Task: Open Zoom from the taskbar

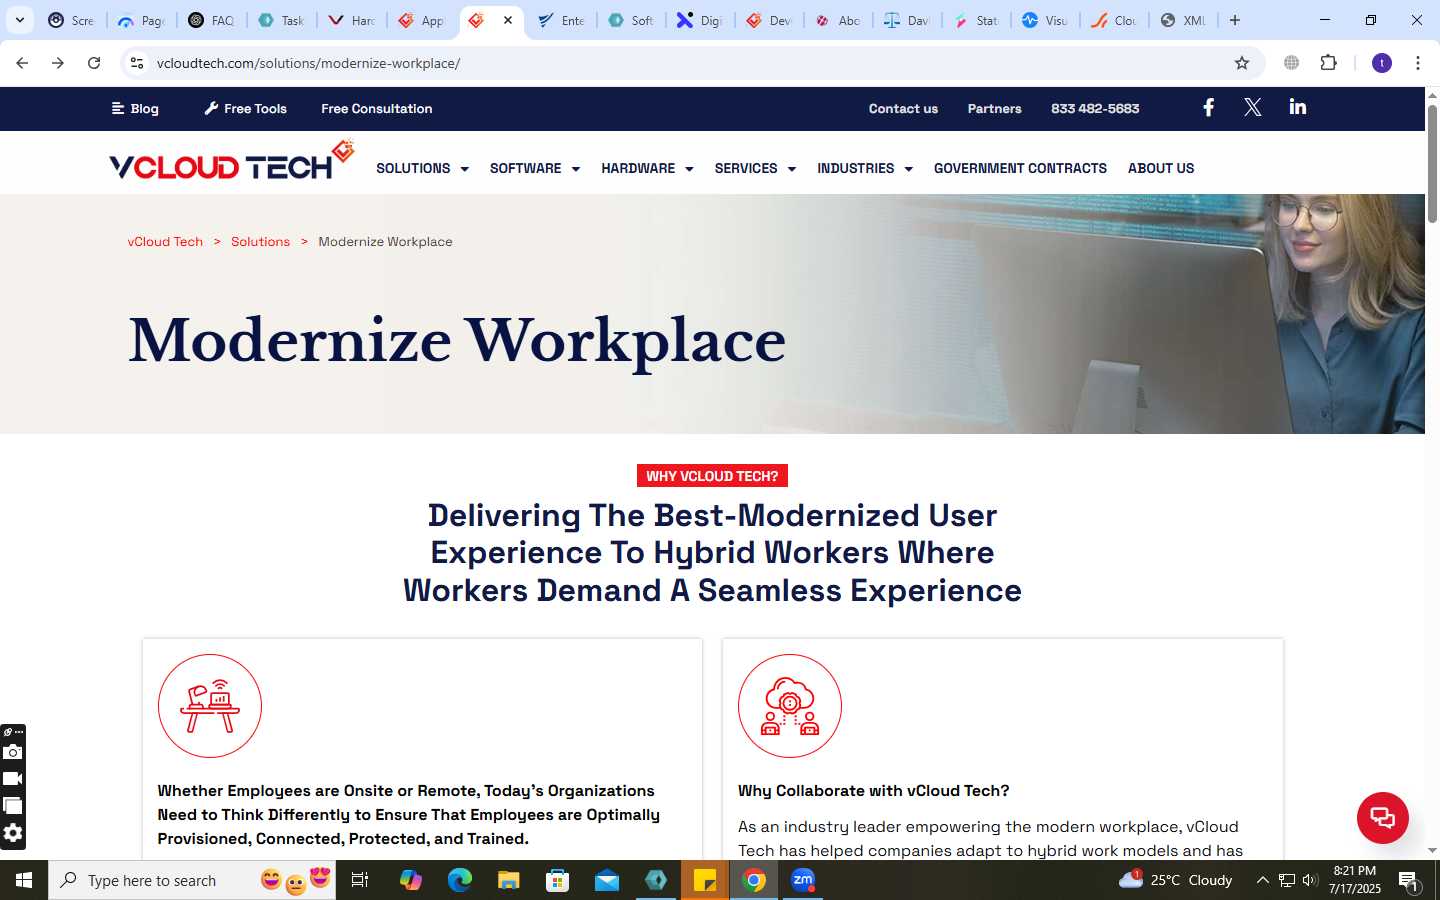Action: point(803,880)
